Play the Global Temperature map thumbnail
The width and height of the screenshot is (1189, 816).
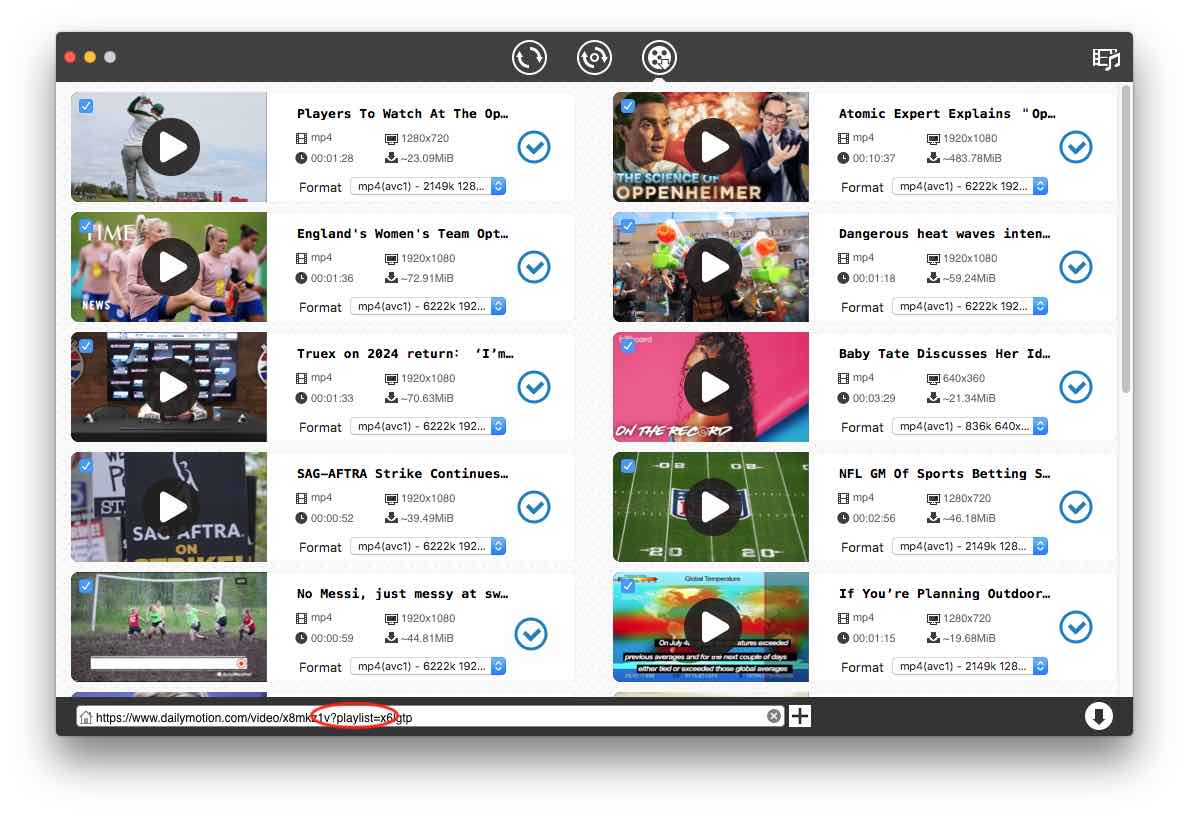711,626
